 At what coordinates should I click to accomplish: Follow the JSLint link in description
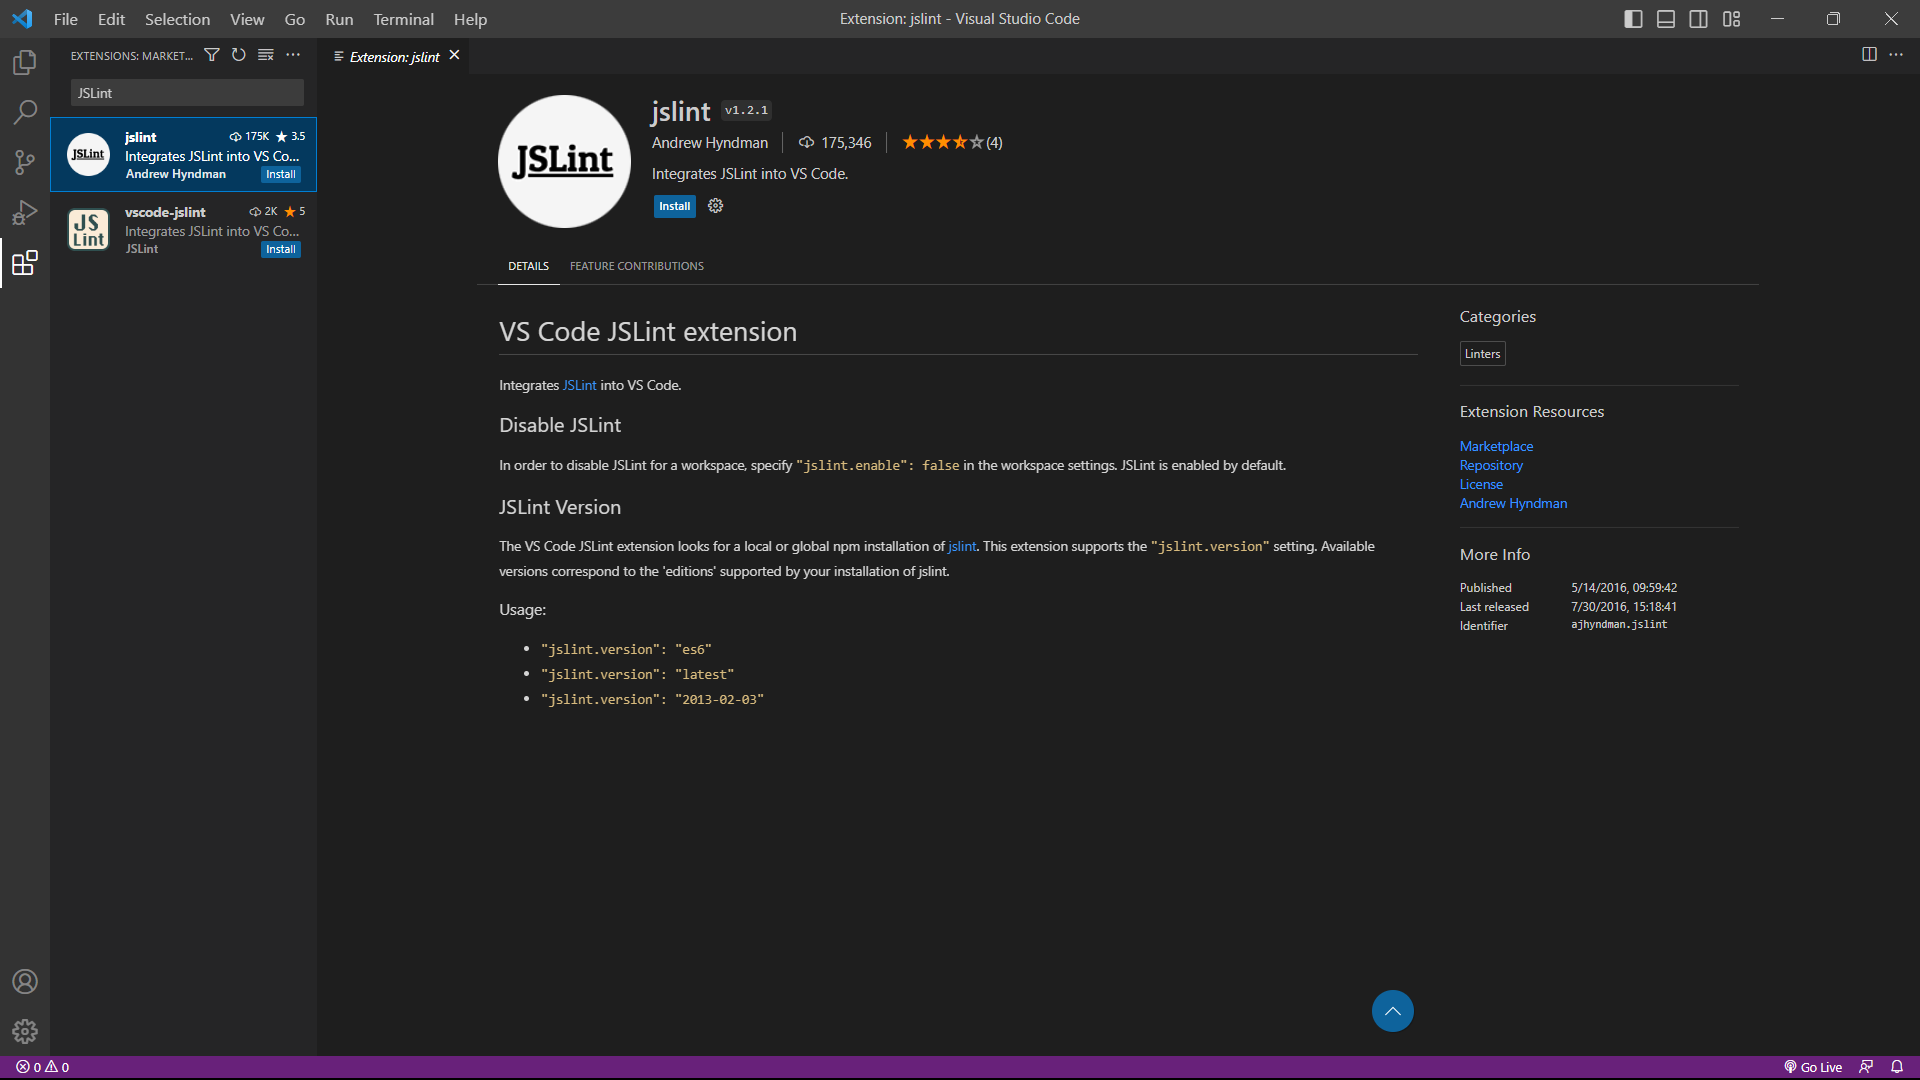[x=579, y=385]
